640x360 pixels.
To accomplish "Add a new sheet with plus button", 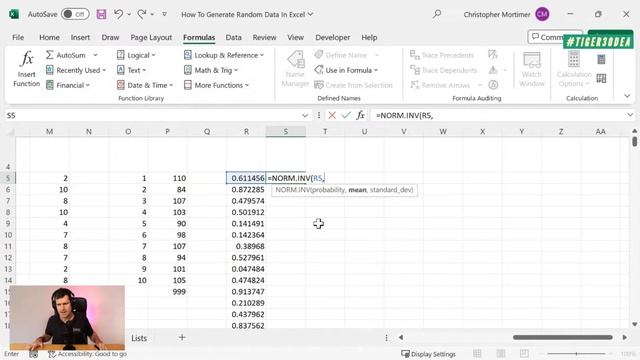I will click(182, 338).
